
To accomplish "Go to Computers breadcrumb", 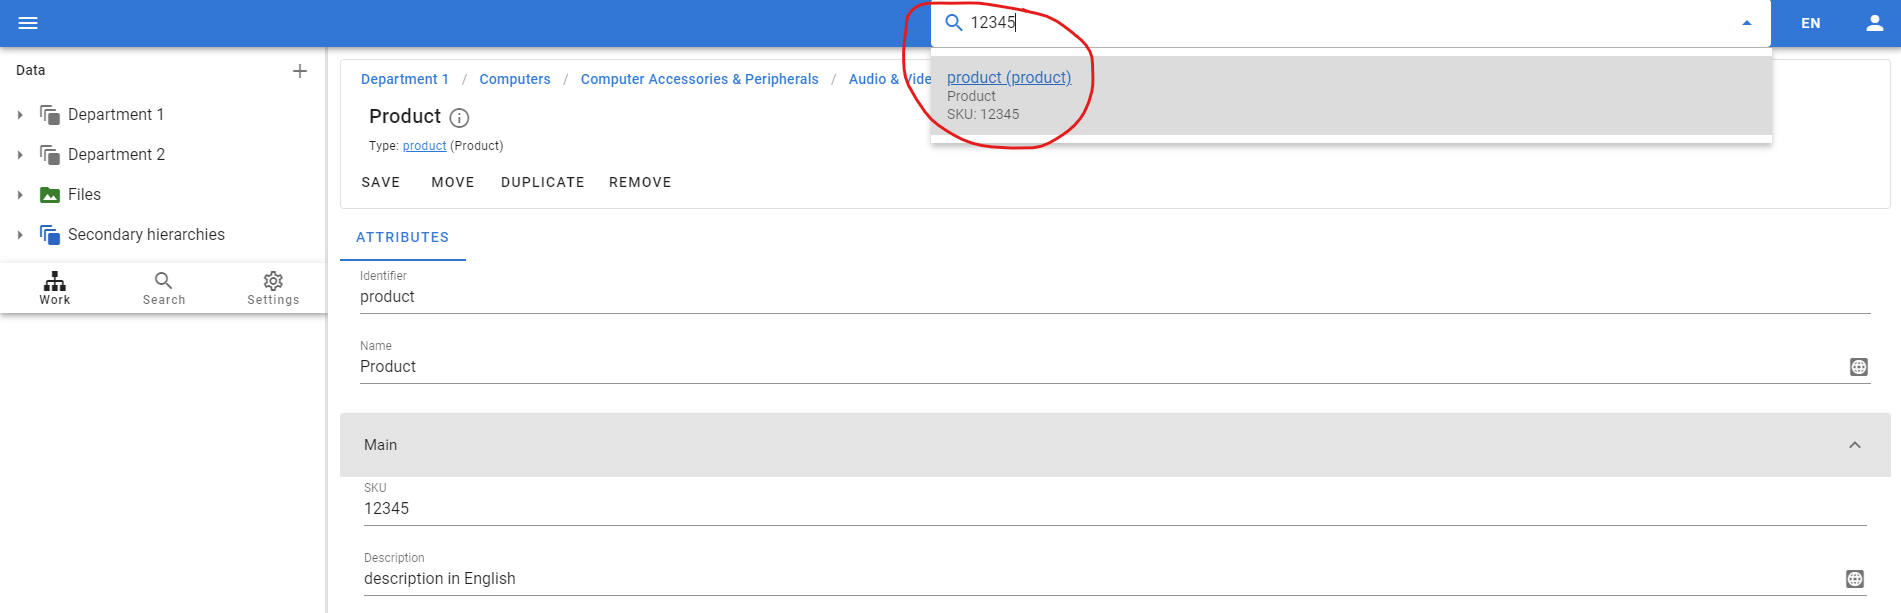I will 515,79.
